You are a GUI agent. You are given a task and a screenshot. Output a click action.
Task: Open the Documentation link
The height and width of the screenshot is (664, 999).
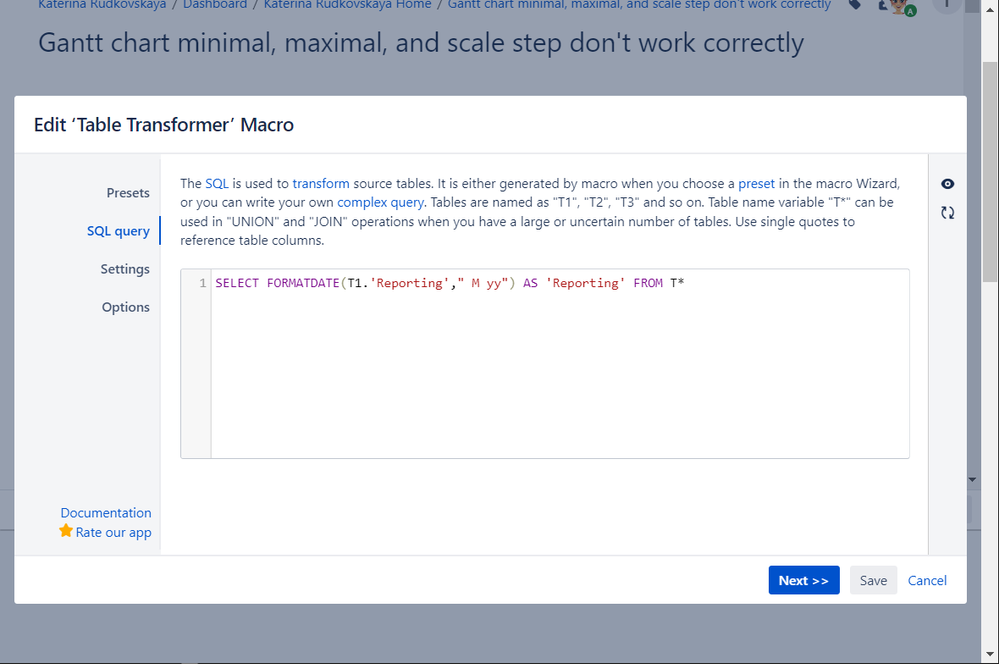[106, 512]
